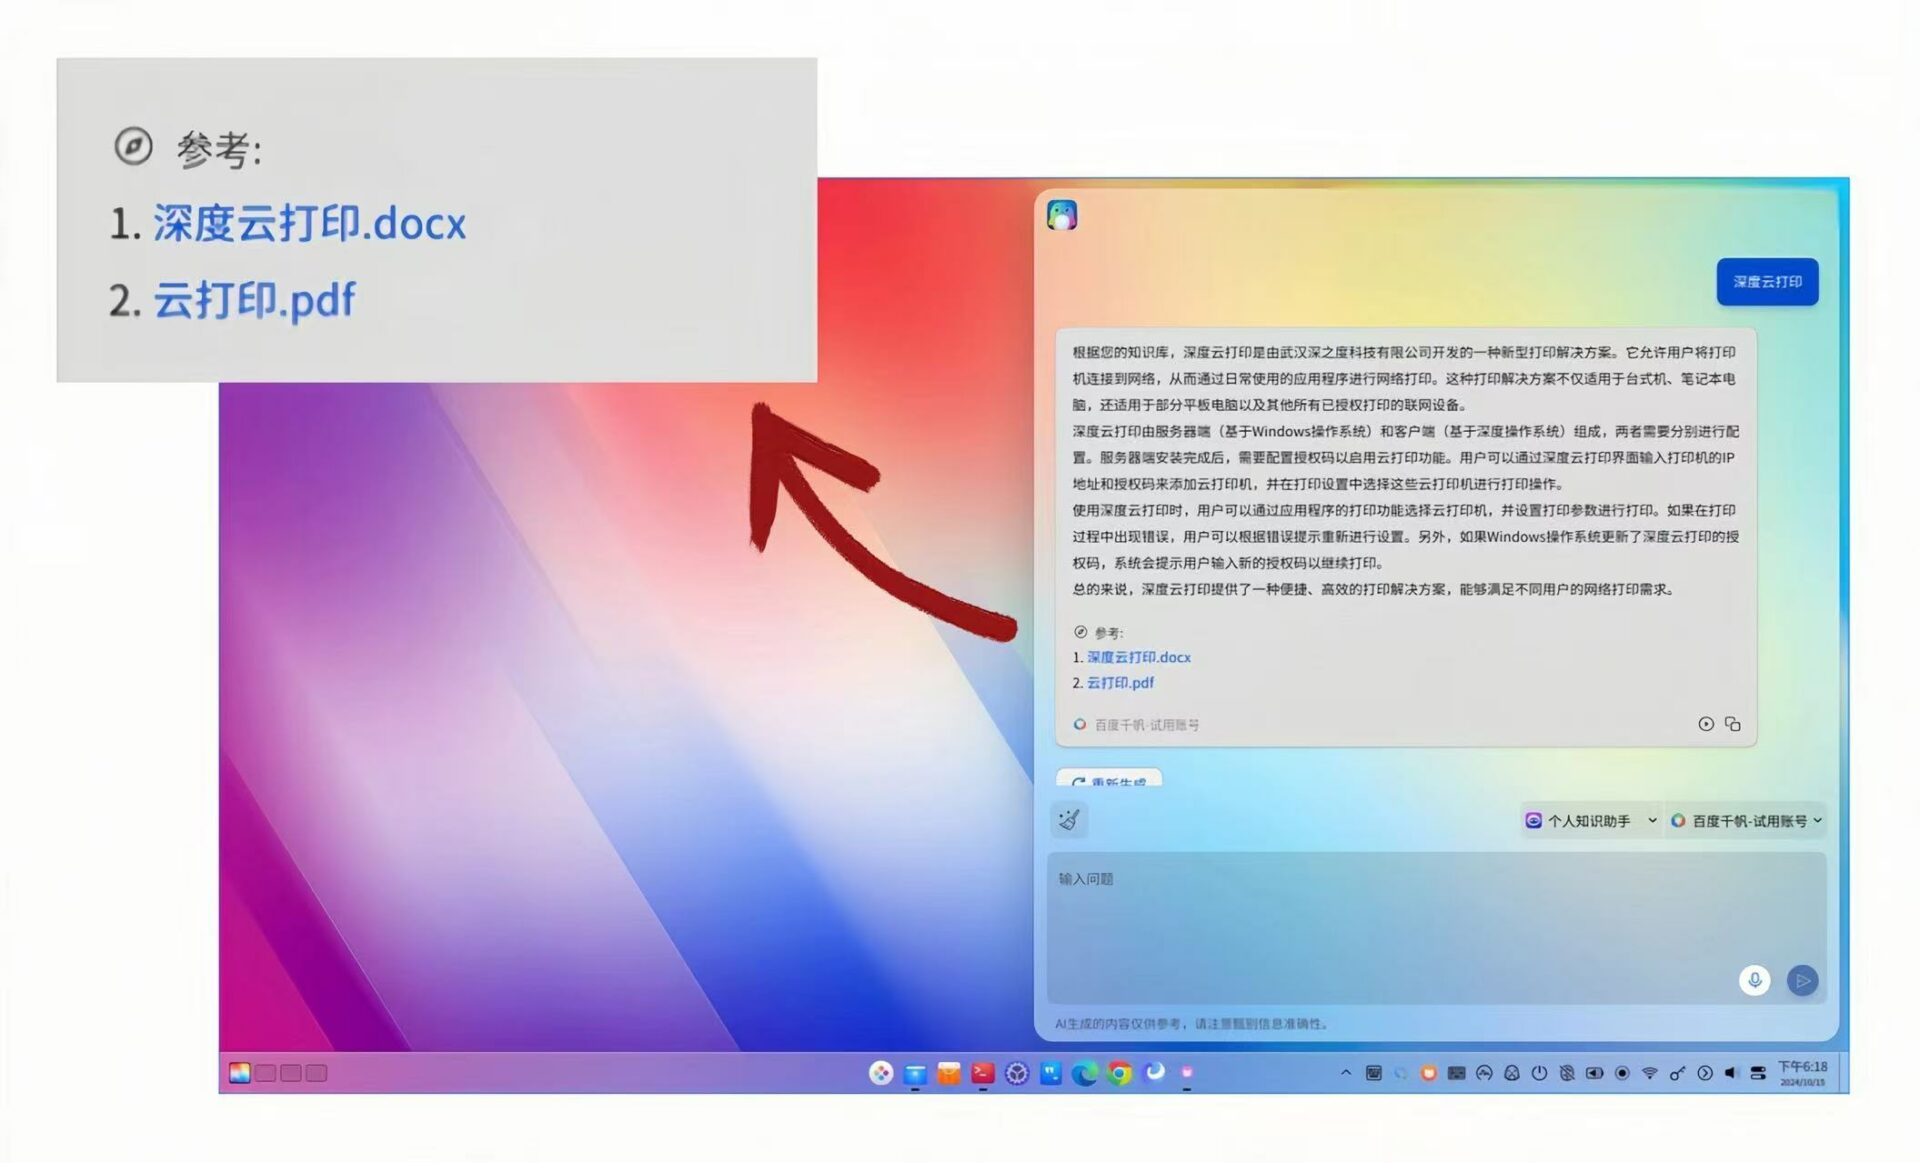Screen dimensions: 1920x1163
Task: Click the on-screen keyboard tray icon
Action: [x=1456, y=1073]
